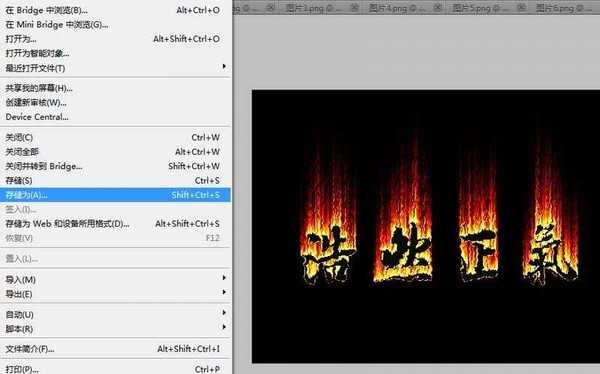Choose 存储为(A)... Save As menu item
This screenshot has width=600, height=374.
pyautogui.click(x=115, y=195)
